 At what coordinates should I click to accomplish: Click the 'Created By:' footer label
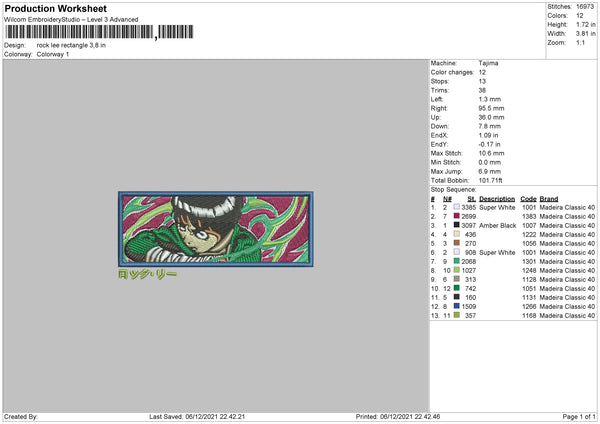click(x=21, y=417)
